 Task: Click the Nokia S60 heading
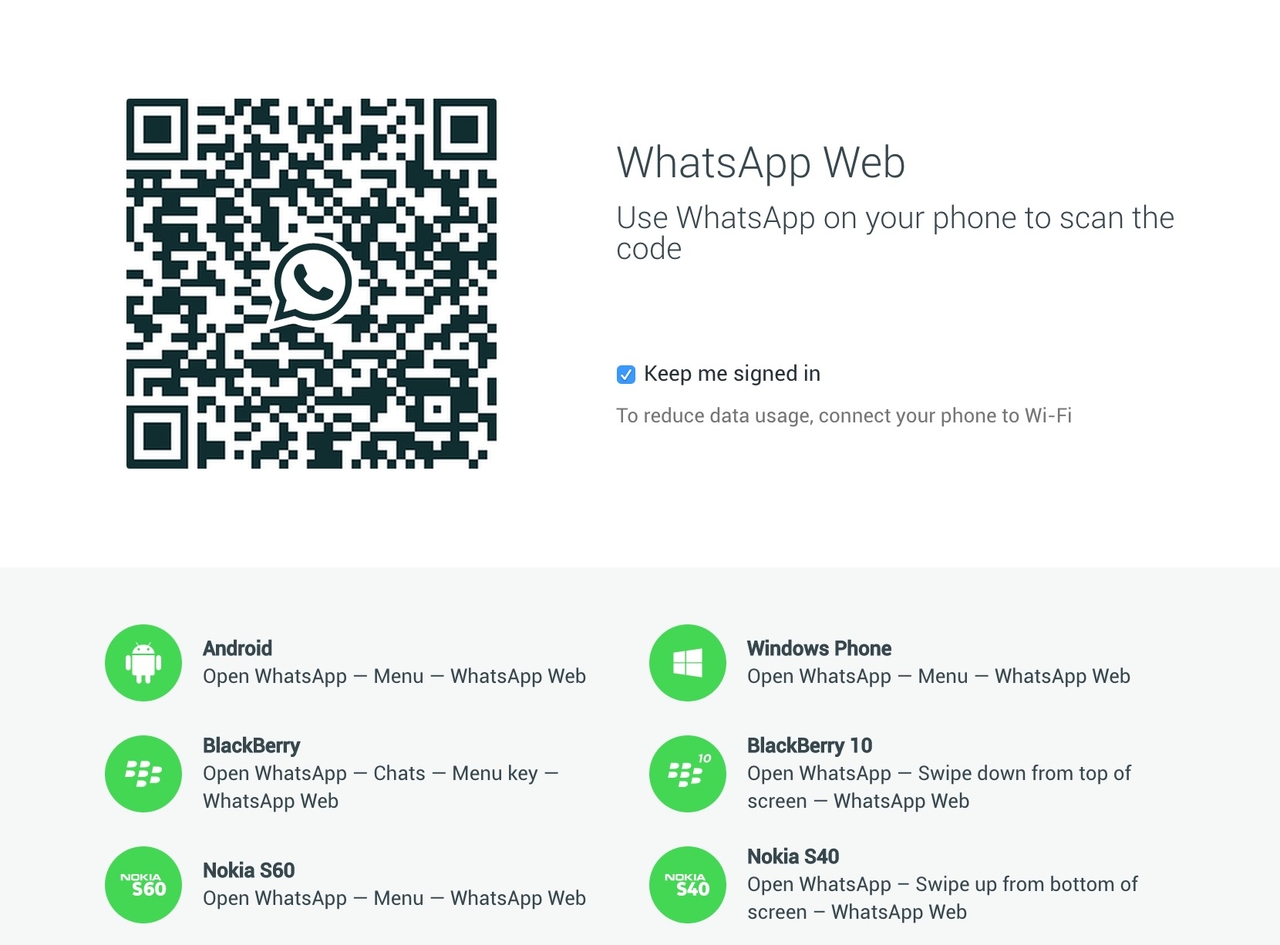point(249,870)
